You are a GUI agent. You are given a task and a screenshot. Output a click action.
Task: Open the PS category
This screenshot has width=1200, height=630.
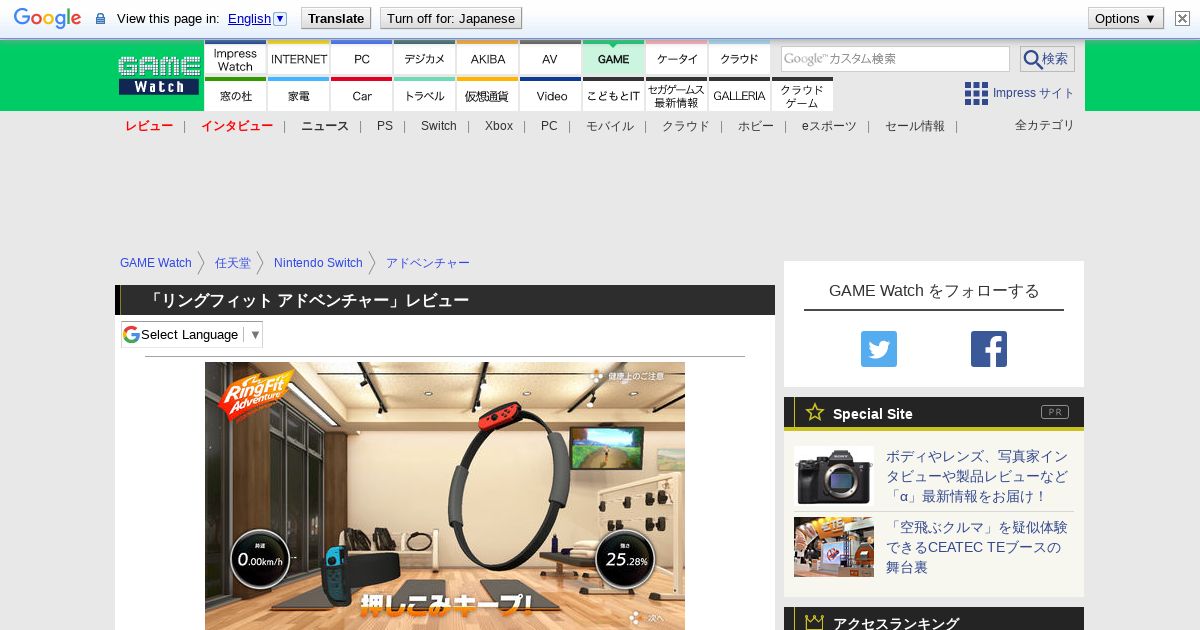(385, 126)
